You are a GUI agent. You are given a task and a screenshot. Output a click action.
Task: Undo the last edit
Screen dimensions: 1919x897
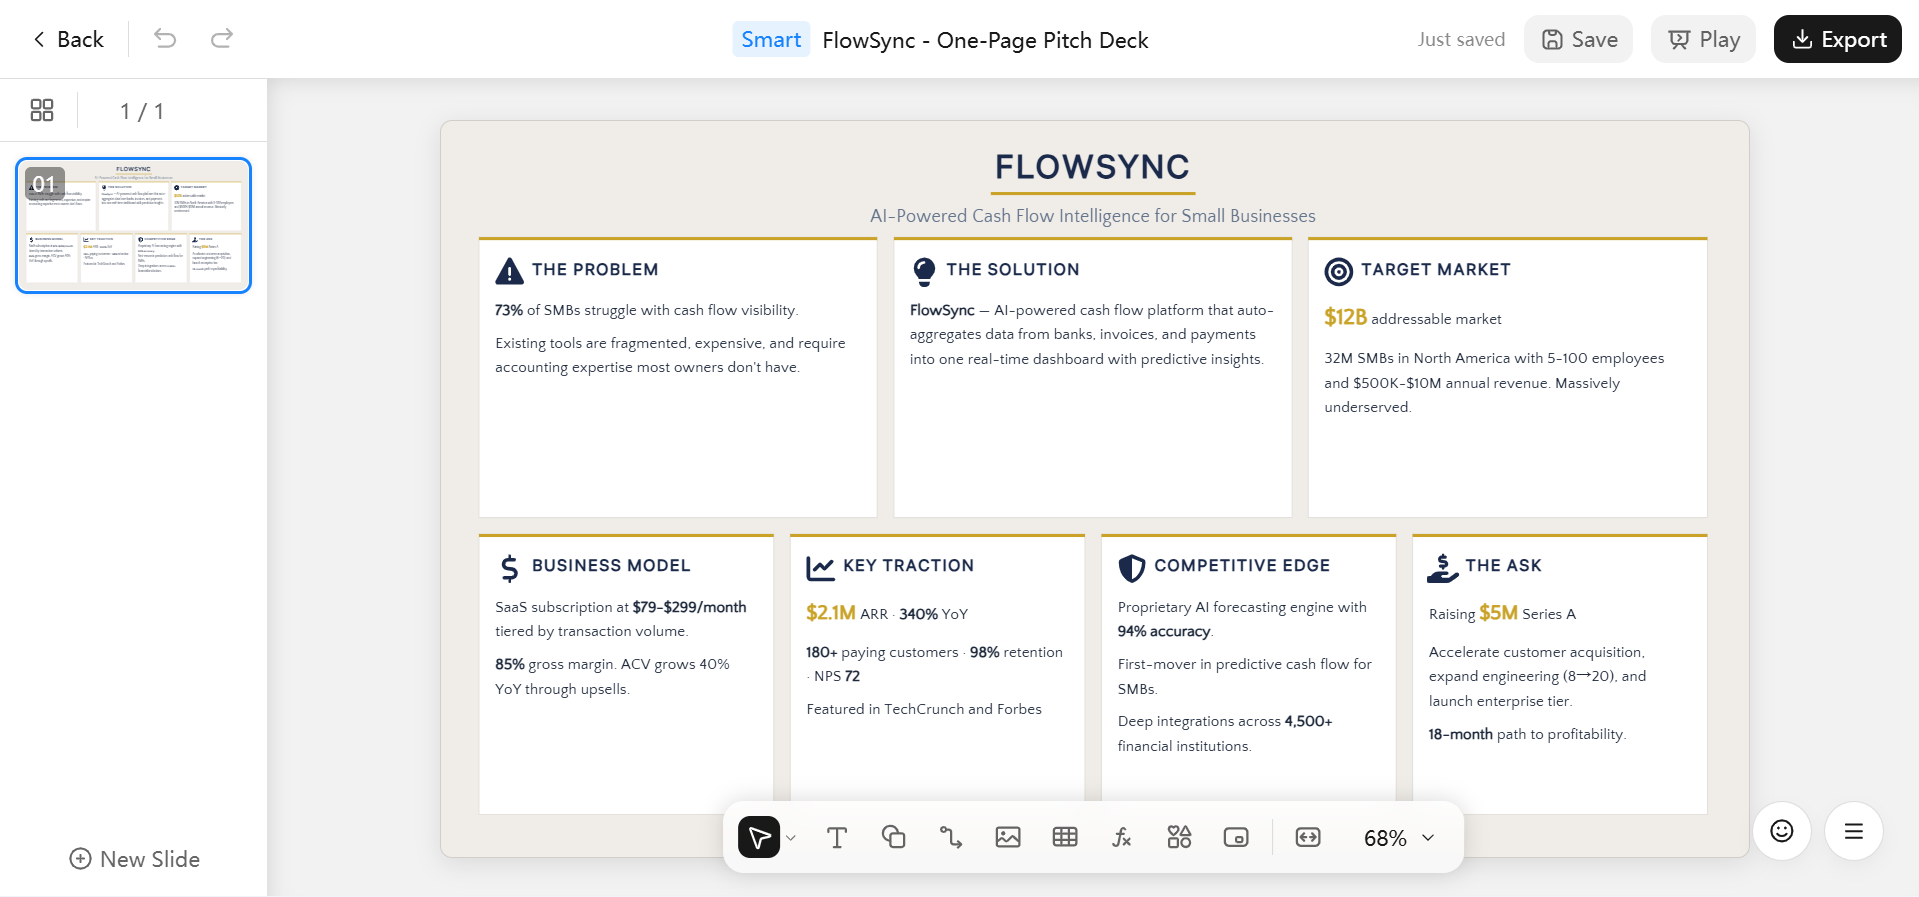click(x=165, y=39)
